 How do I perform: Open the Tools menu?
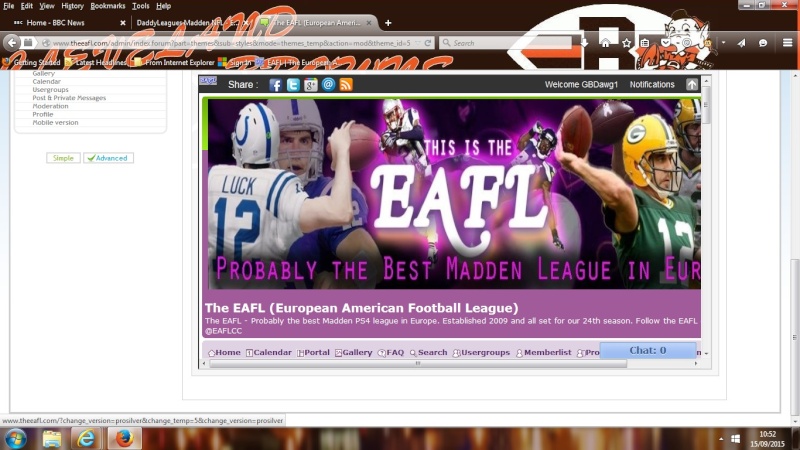[140, 6]
